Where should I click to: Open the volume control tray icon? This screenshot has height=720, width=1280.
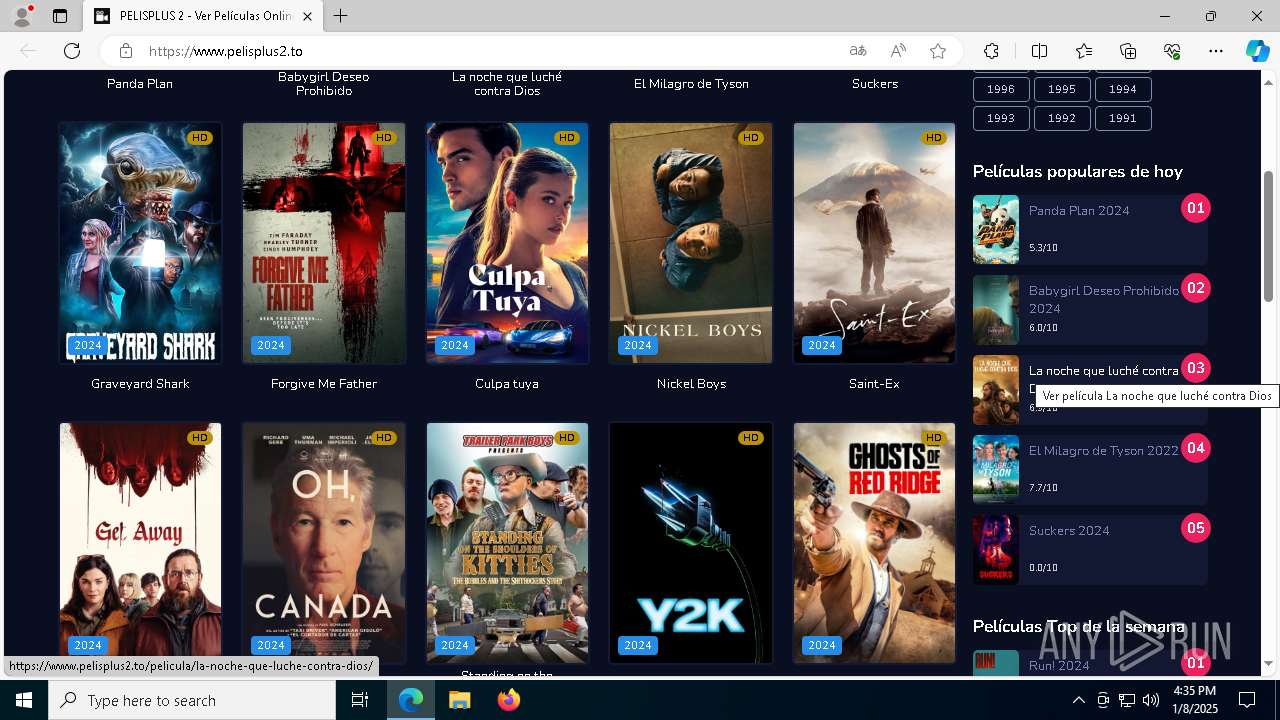(1151, 700)
